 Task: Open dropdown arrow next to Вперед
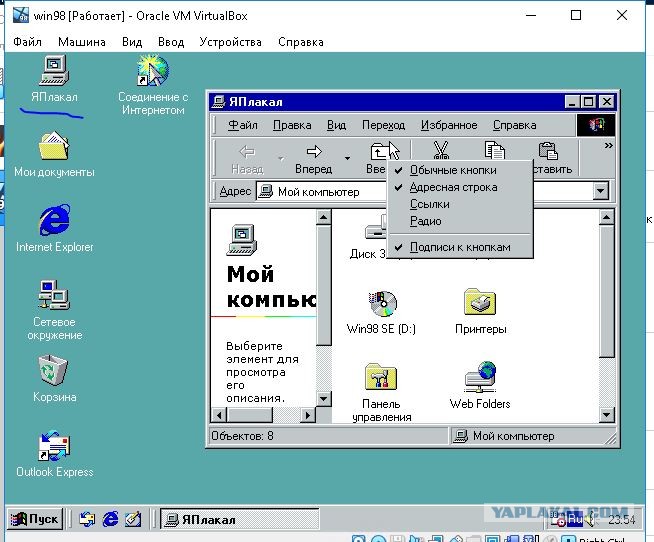[347, 159]
